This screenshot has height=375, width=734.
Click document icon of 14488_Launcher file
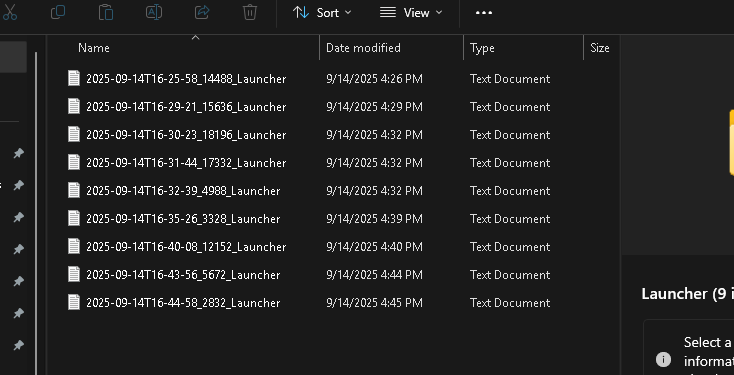click(74, 78)
